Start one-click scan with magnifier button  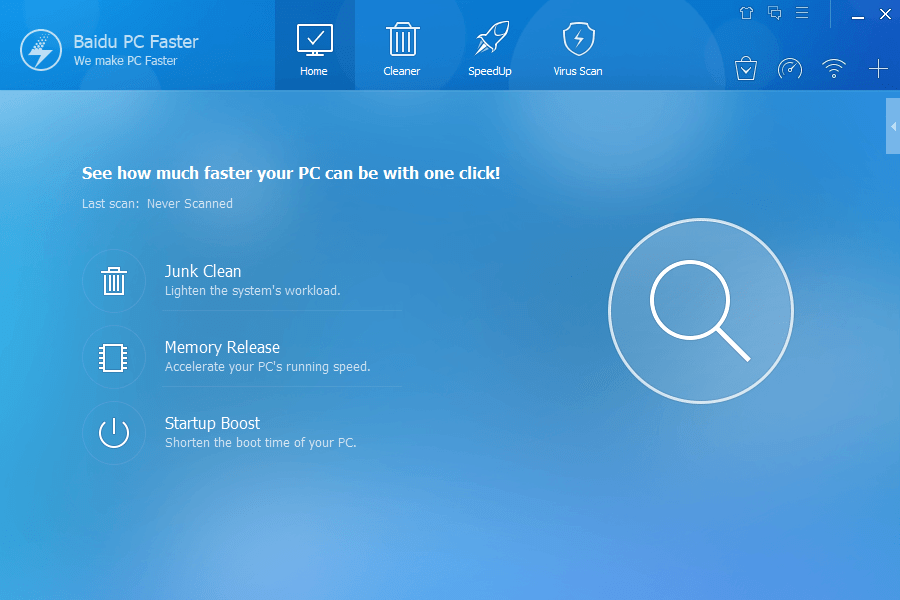pos(701,311)
